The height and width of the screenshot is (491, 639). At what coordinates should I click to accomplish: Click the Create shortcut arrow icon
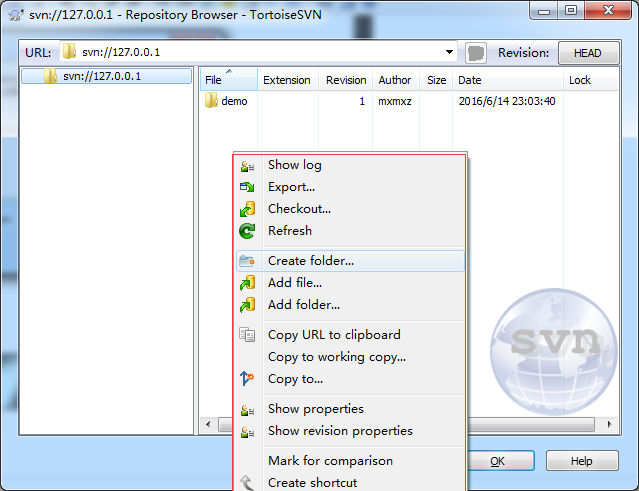tap(247, 483)
